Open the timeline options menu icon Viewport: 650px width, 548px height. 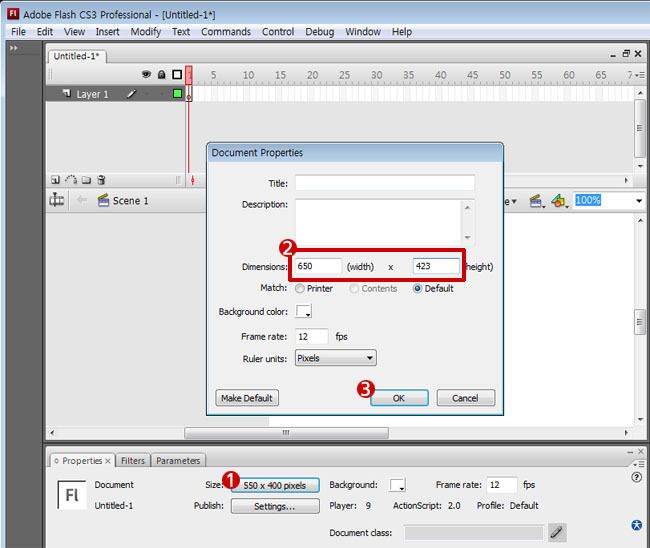click(x=640, y=75)
